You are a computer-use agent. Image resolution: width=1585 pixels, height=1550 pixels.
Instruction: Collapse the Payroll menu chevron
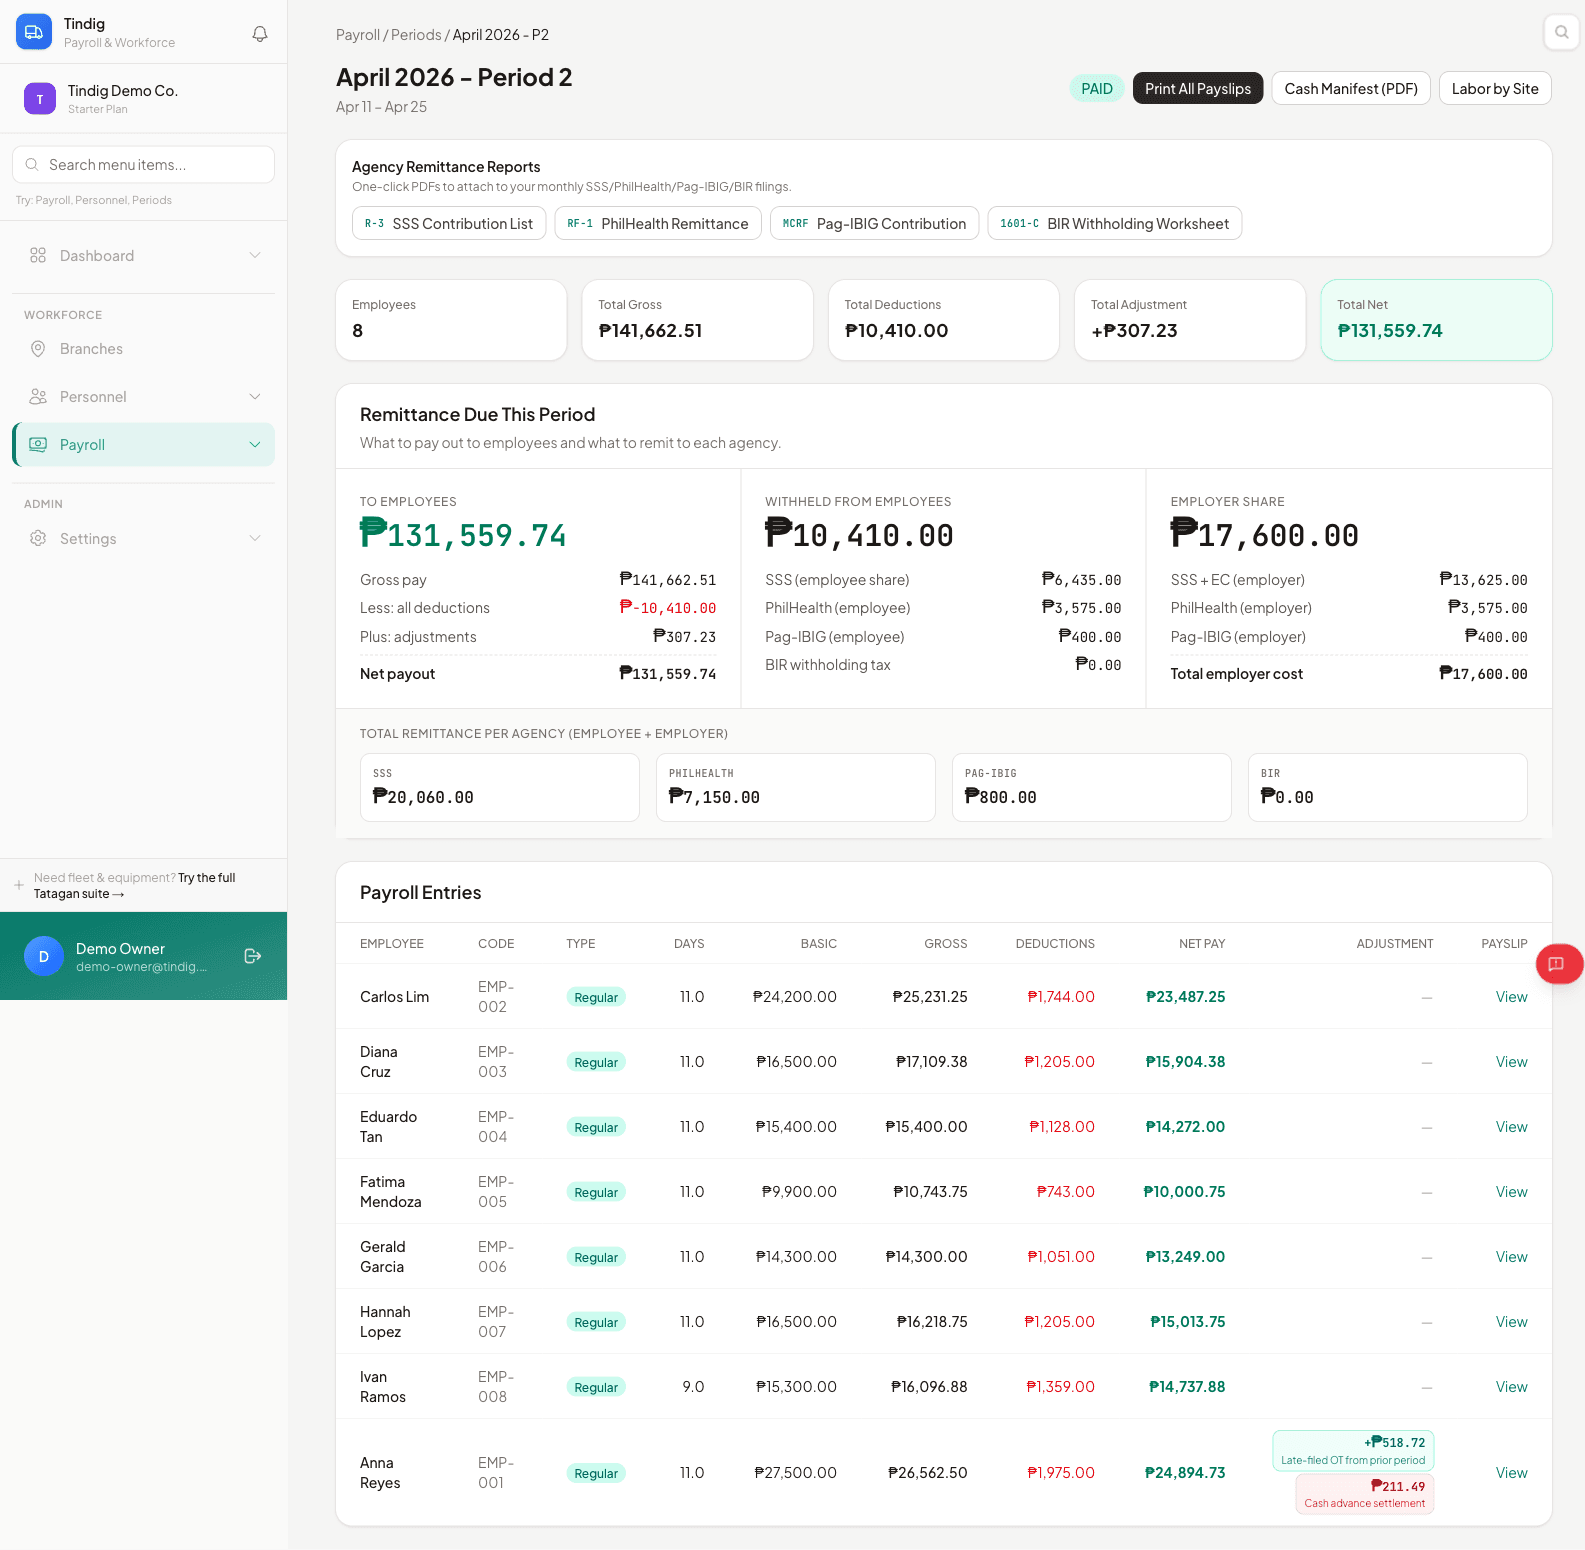click(x=255, y=444)
